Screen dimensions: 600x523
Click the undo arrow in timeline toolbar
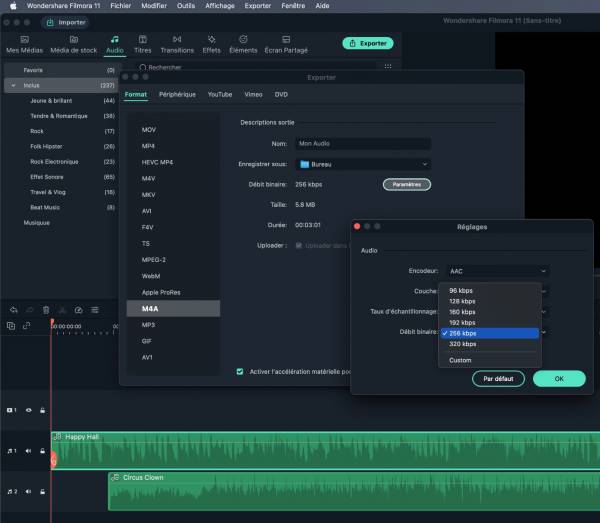click(x=13, y=309)
